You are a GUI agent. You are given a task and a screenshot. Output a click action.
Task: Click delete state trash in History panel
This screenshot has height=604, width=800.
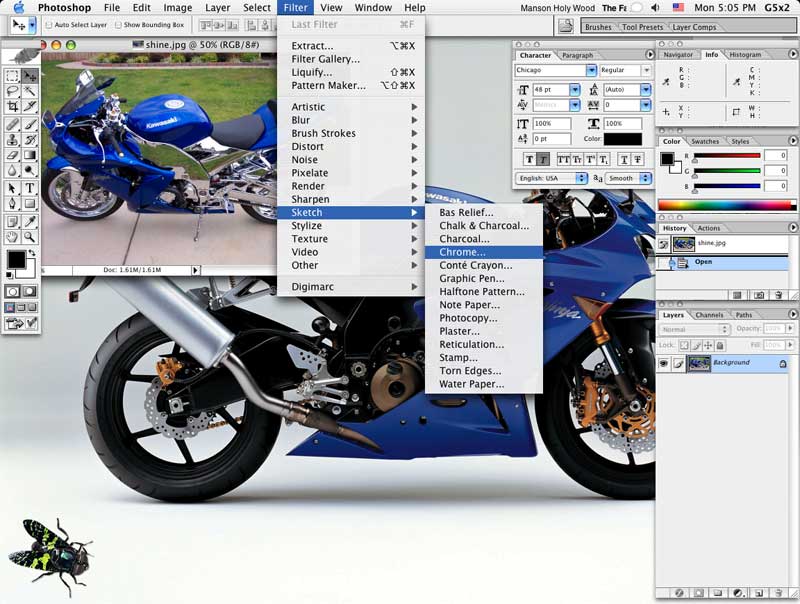(x=779, y=295)
